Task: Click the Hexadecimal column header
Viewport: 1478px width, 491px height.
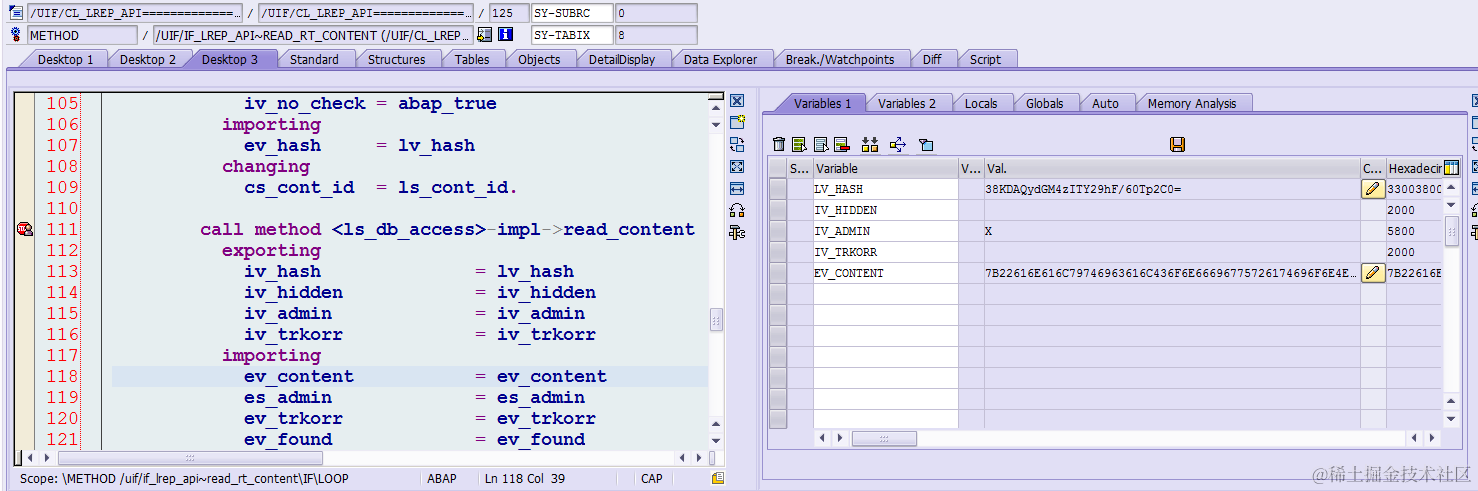Action: 1414,168
